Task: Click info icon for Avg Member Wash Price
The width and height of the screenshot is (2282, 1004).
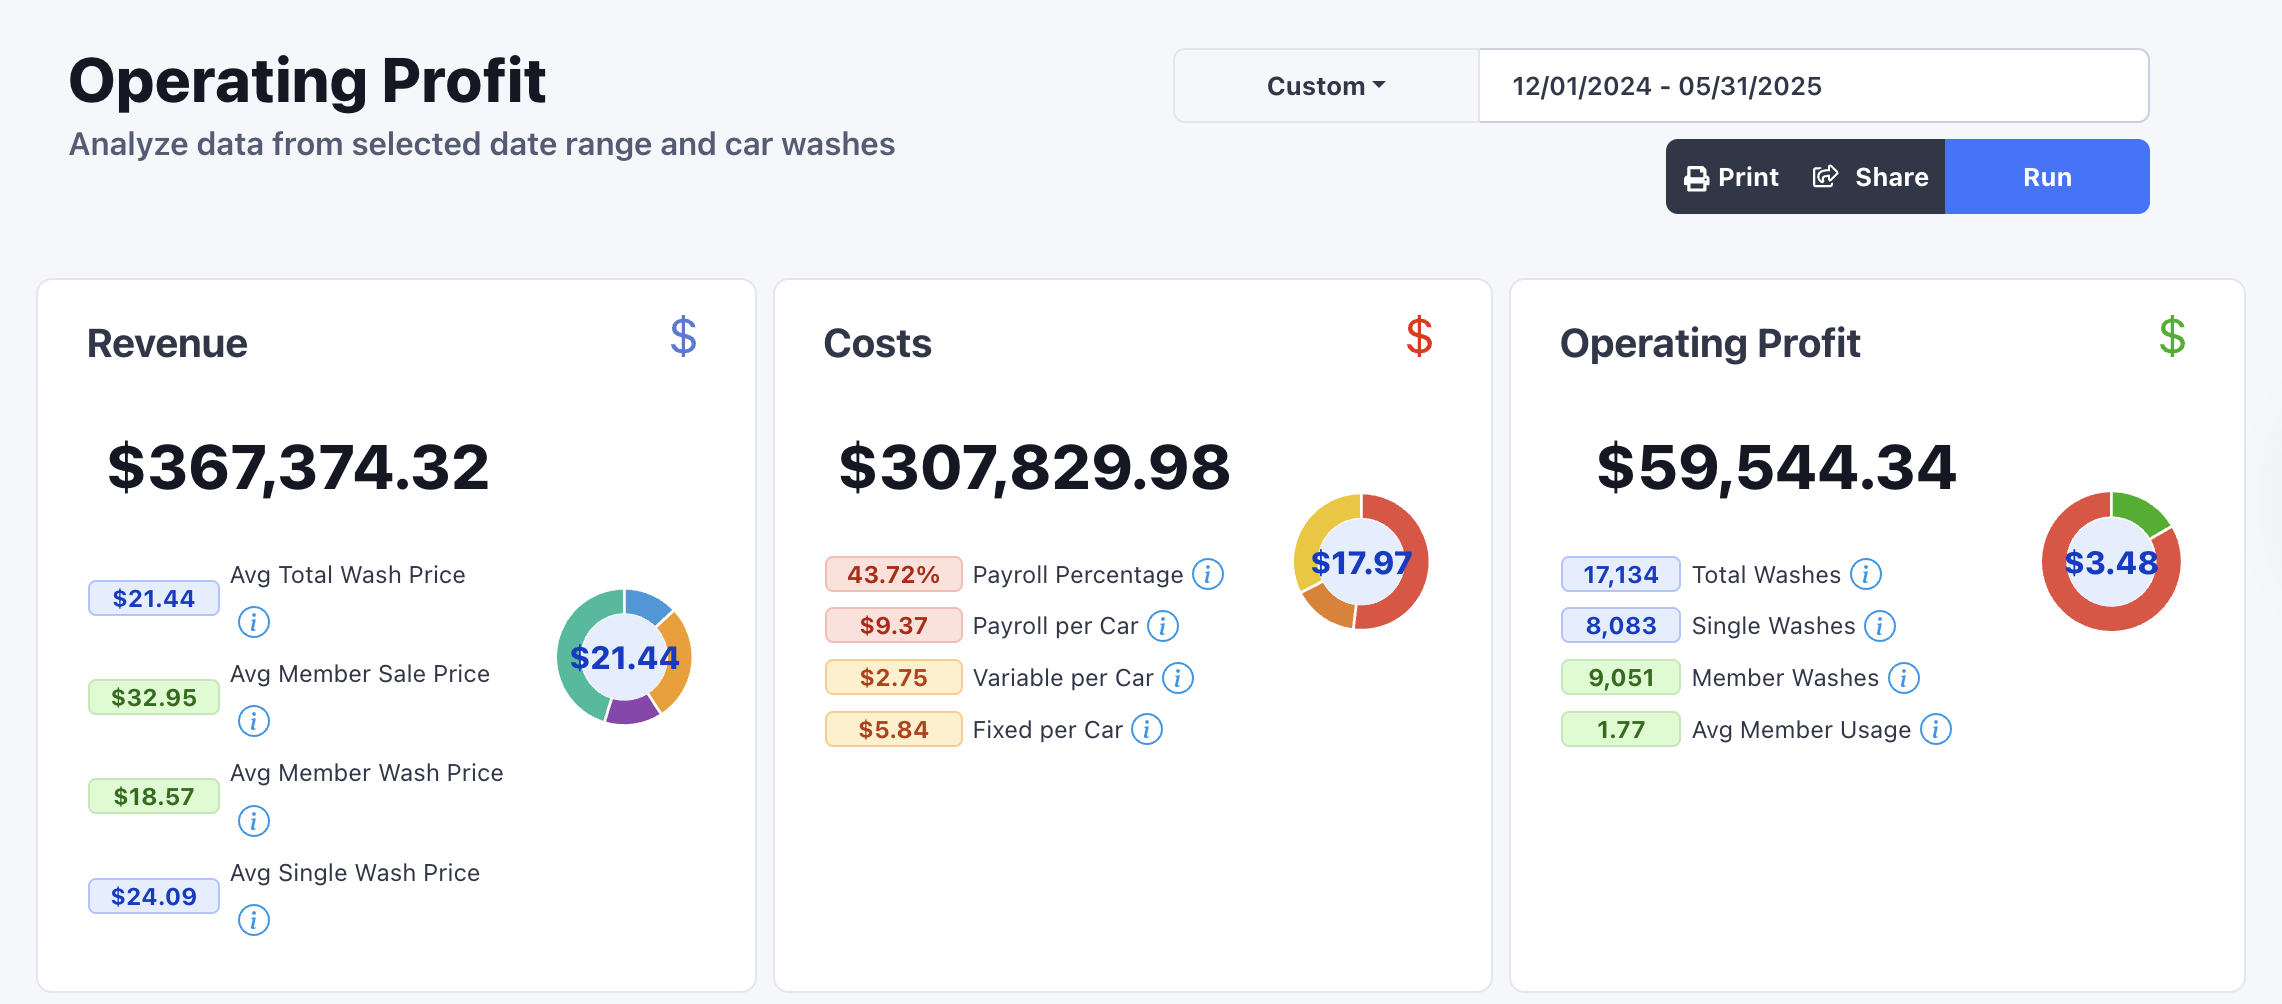Action: [x=254, y=821]
